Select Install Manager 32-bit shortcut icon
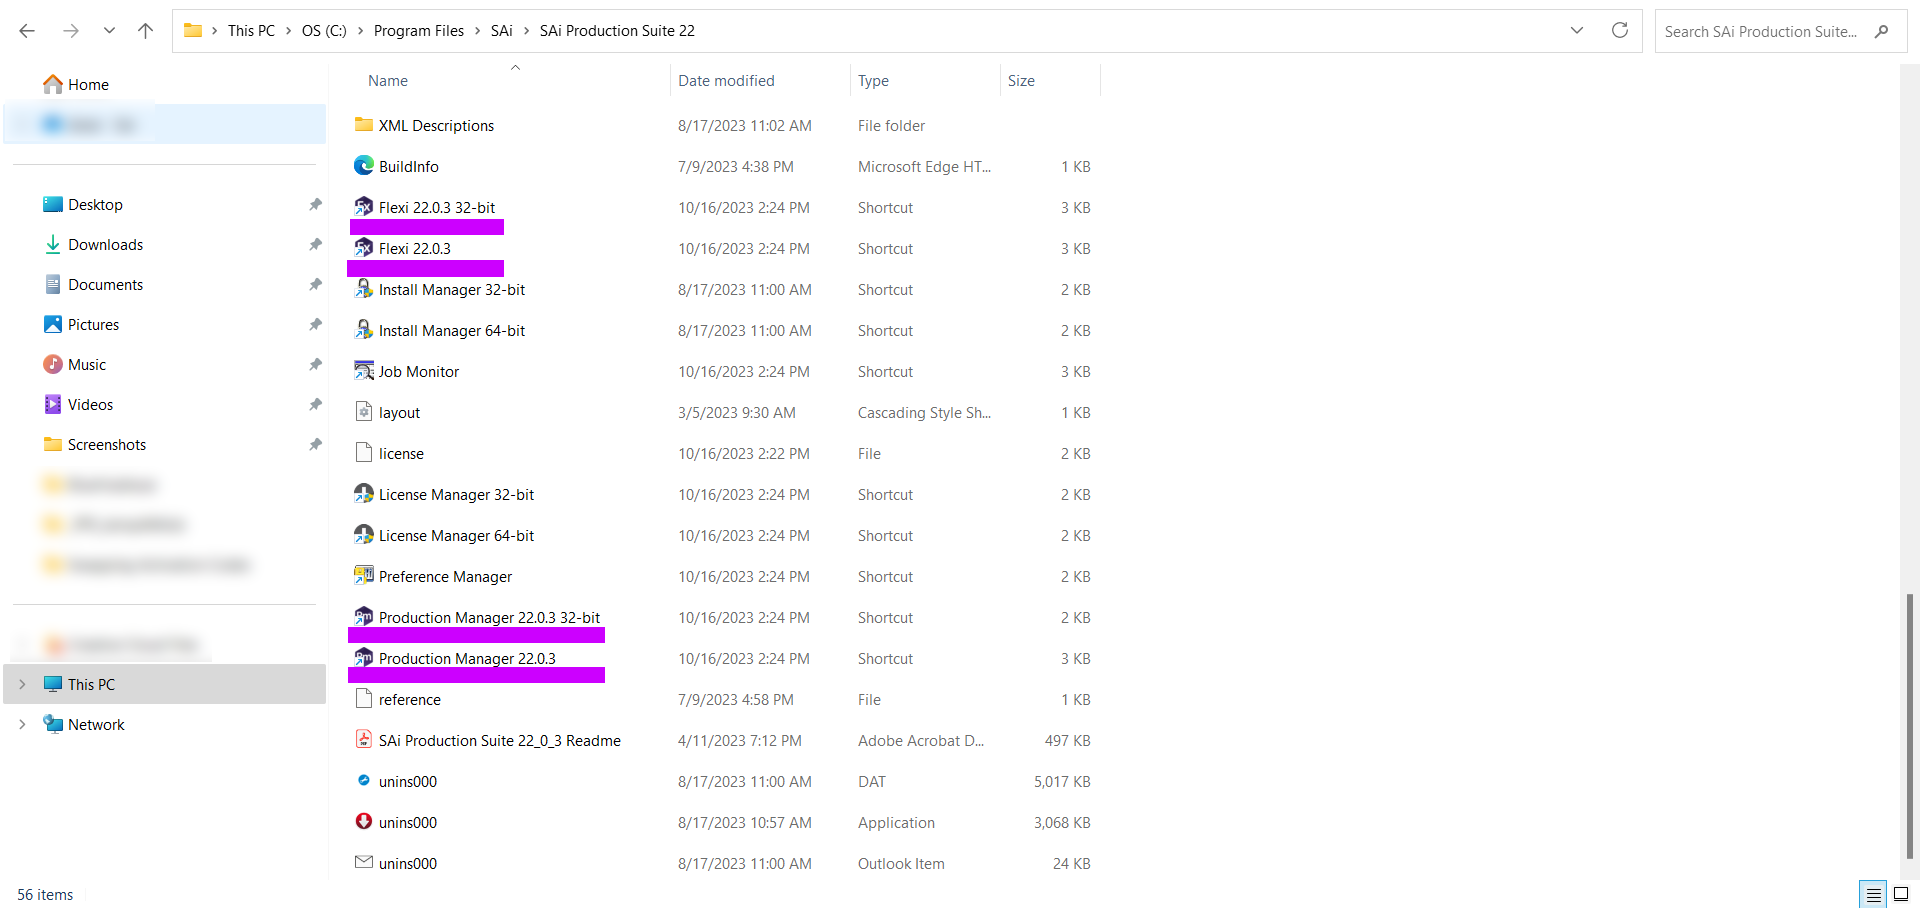 (x=364, y=289)
